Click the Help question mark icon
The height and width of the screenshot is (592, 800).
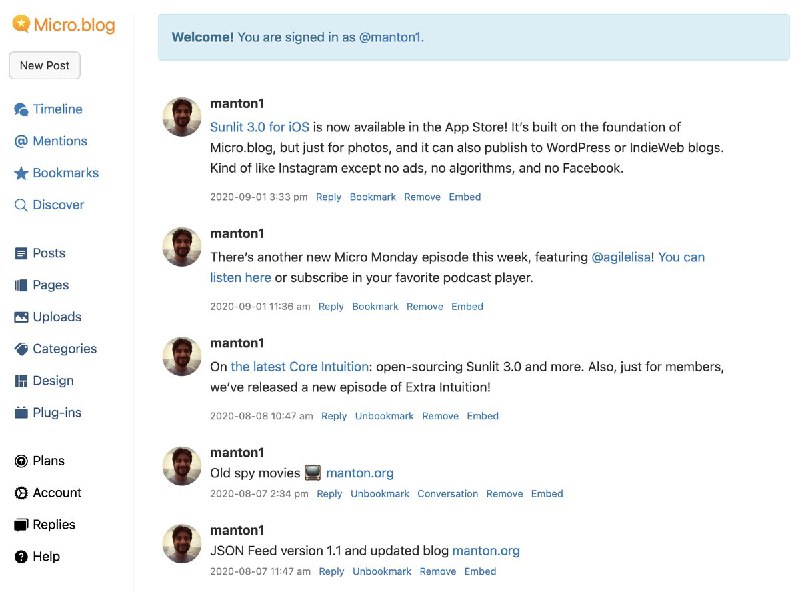click(x=21, y=557)
